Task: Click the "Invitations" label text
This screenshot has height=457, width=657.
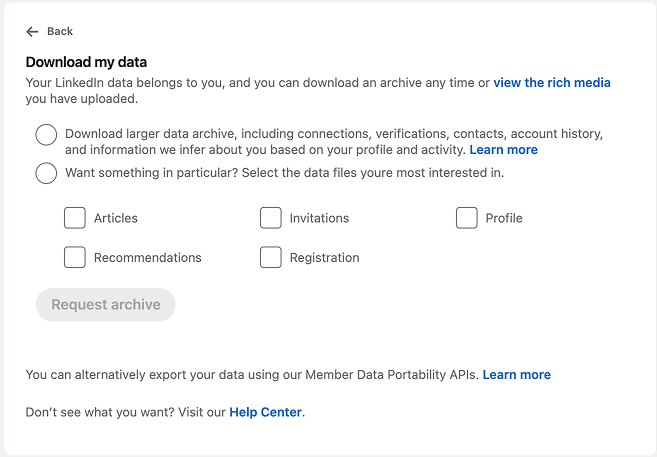Action: coord(319,218)
